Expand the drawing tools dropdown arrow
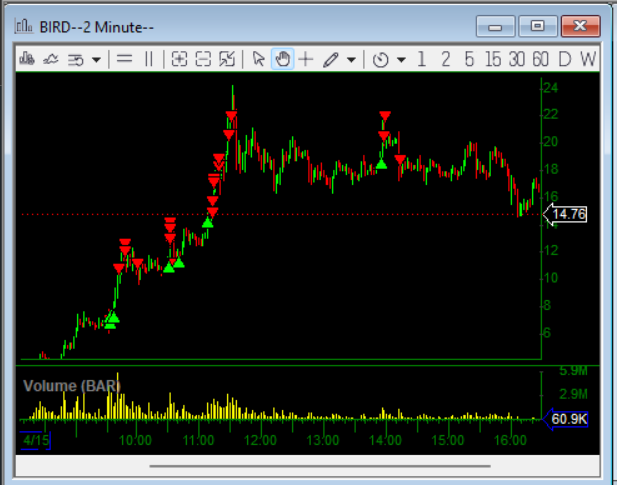The image size is (617, 485). (x=351, y=60)
